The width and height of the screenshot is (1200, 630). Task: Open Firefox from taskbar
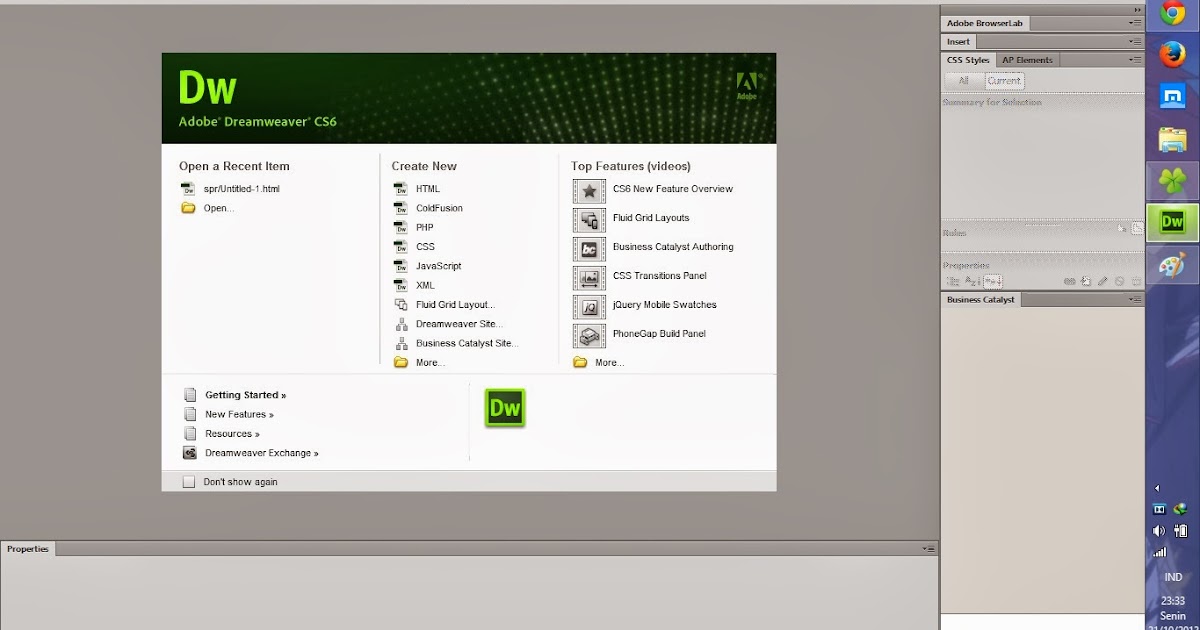pos(1172,55)
